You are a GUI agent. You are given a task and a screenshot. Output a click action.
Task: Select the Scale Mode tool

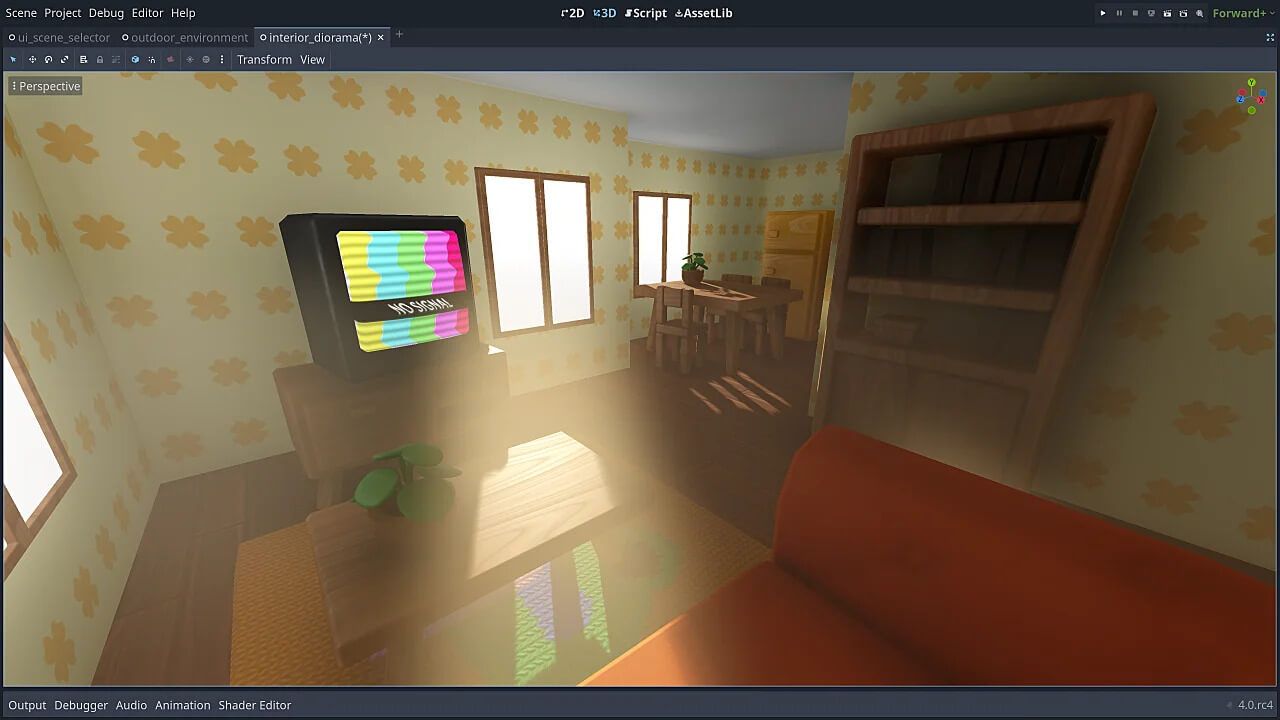[64, 59]
